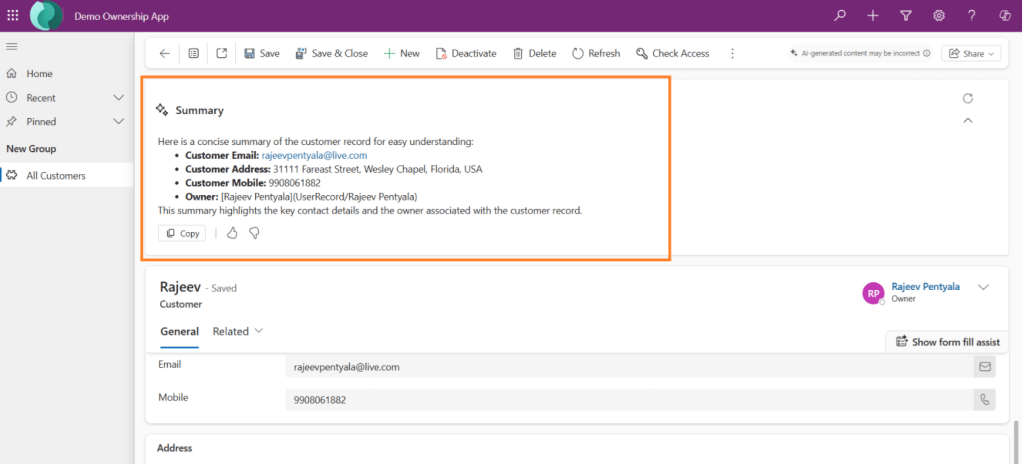Click the thumbs down feedback icon
Screen dimensions: 1022x464
click(254, 233)
